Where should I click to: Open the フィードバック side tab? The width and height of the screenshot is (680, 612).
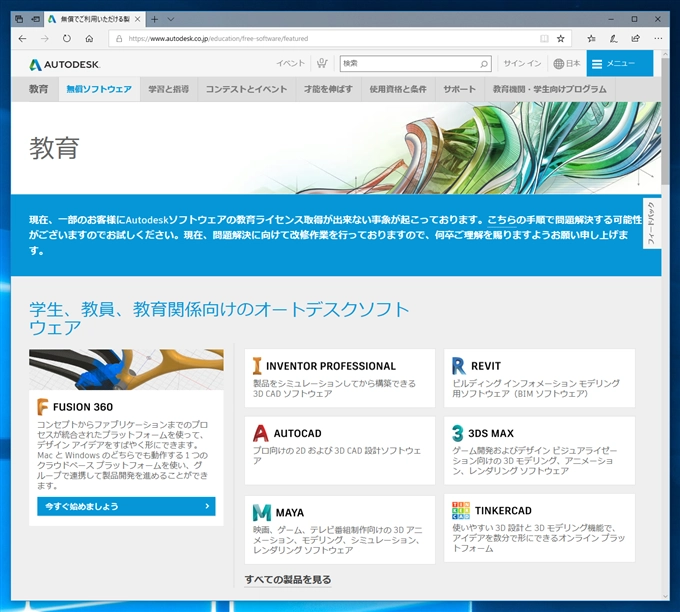click(x=651, y=223)
